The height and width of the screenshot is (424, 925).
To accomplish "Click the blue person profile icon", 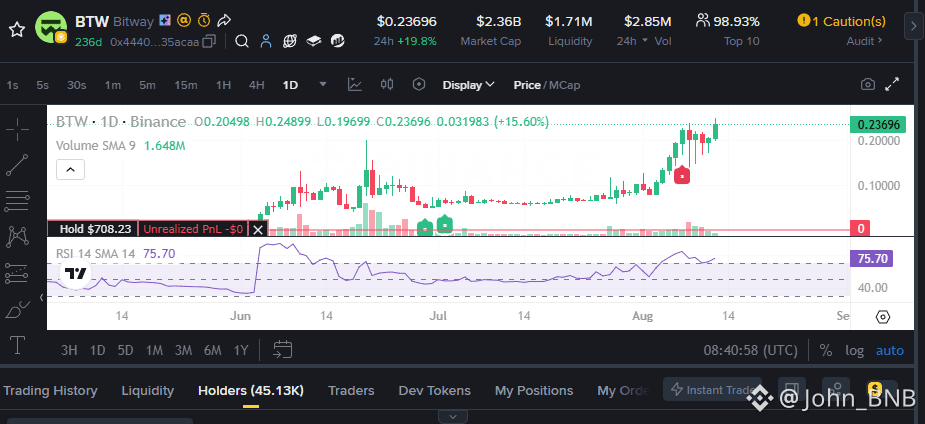I will 266,41.
